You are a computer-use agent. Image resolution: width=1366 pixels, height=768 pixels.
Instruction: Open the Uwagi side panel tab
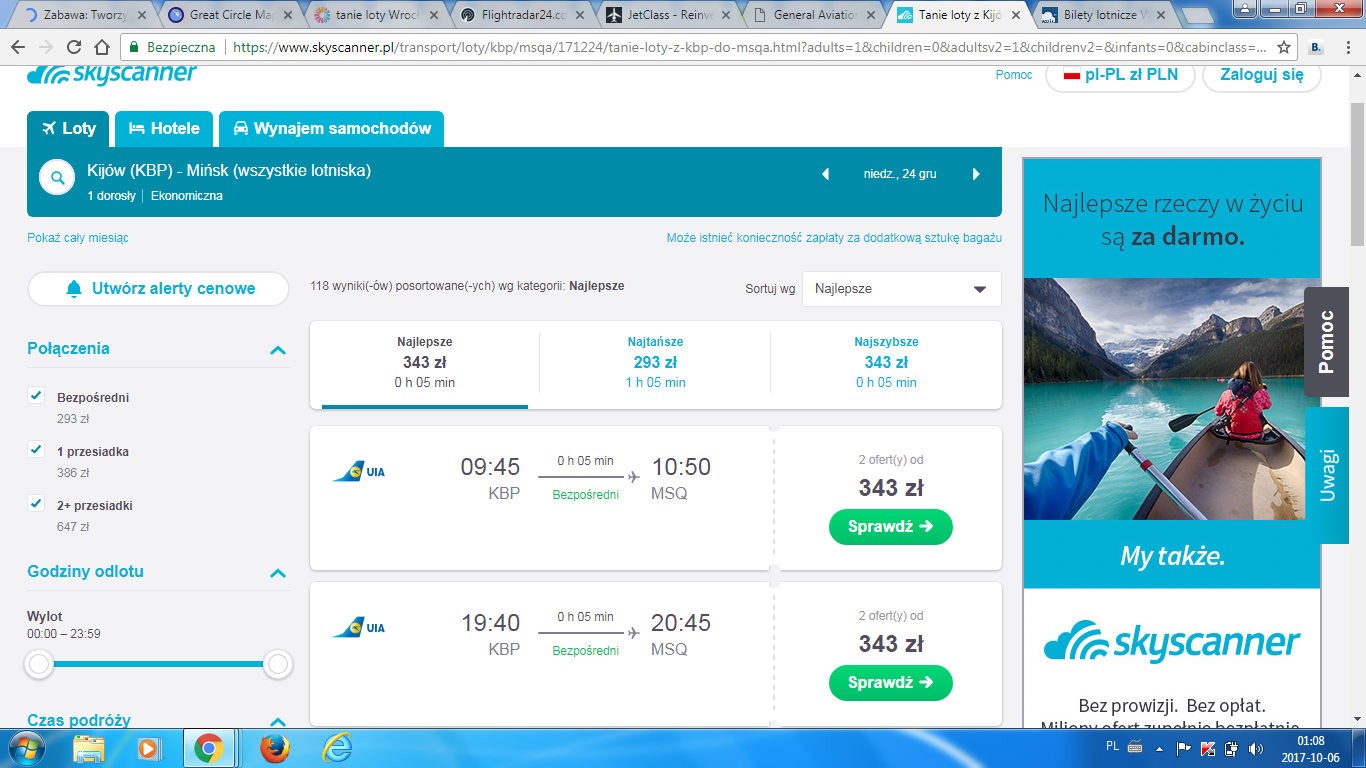(x=1327, y=475)
